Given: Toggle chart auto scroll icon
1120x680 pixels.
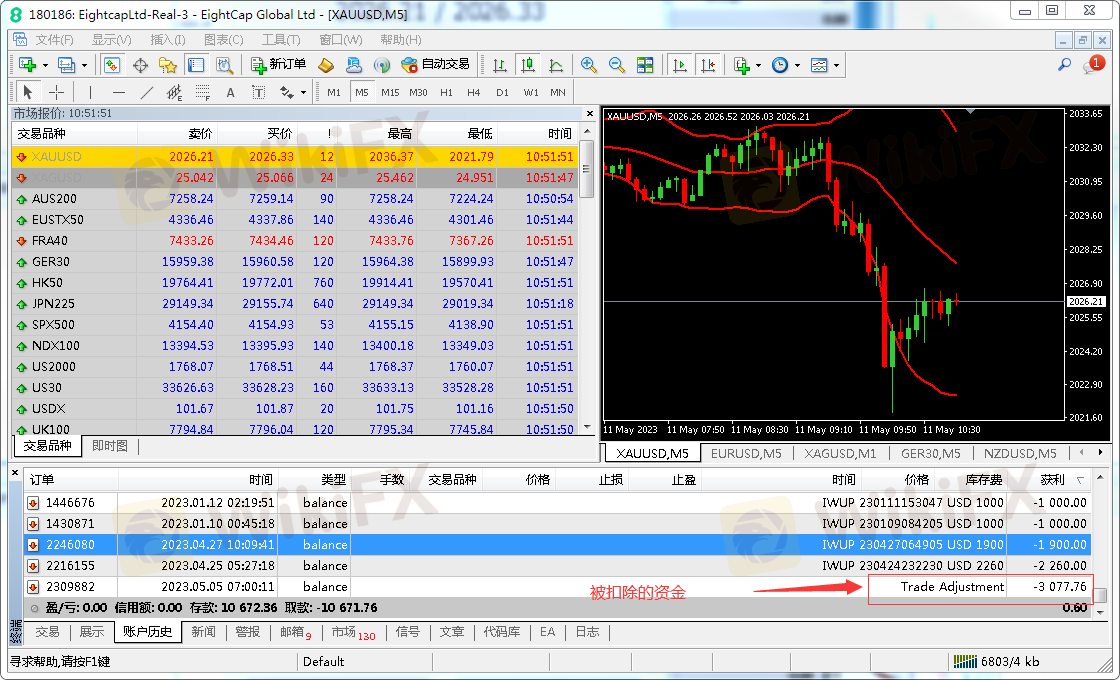Looking at the screenshot, I should (680, 65).
